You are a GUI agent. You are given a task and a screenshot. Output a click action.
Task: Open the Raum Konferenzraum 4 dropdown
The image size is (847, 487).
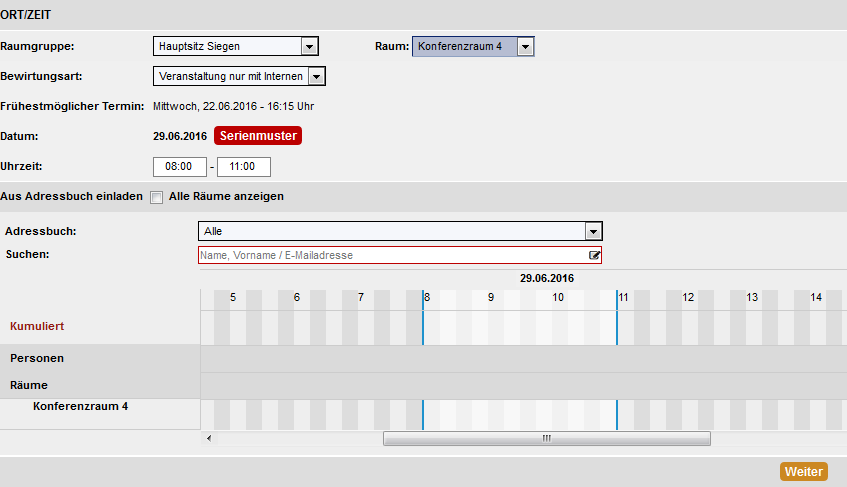(473, 46)
